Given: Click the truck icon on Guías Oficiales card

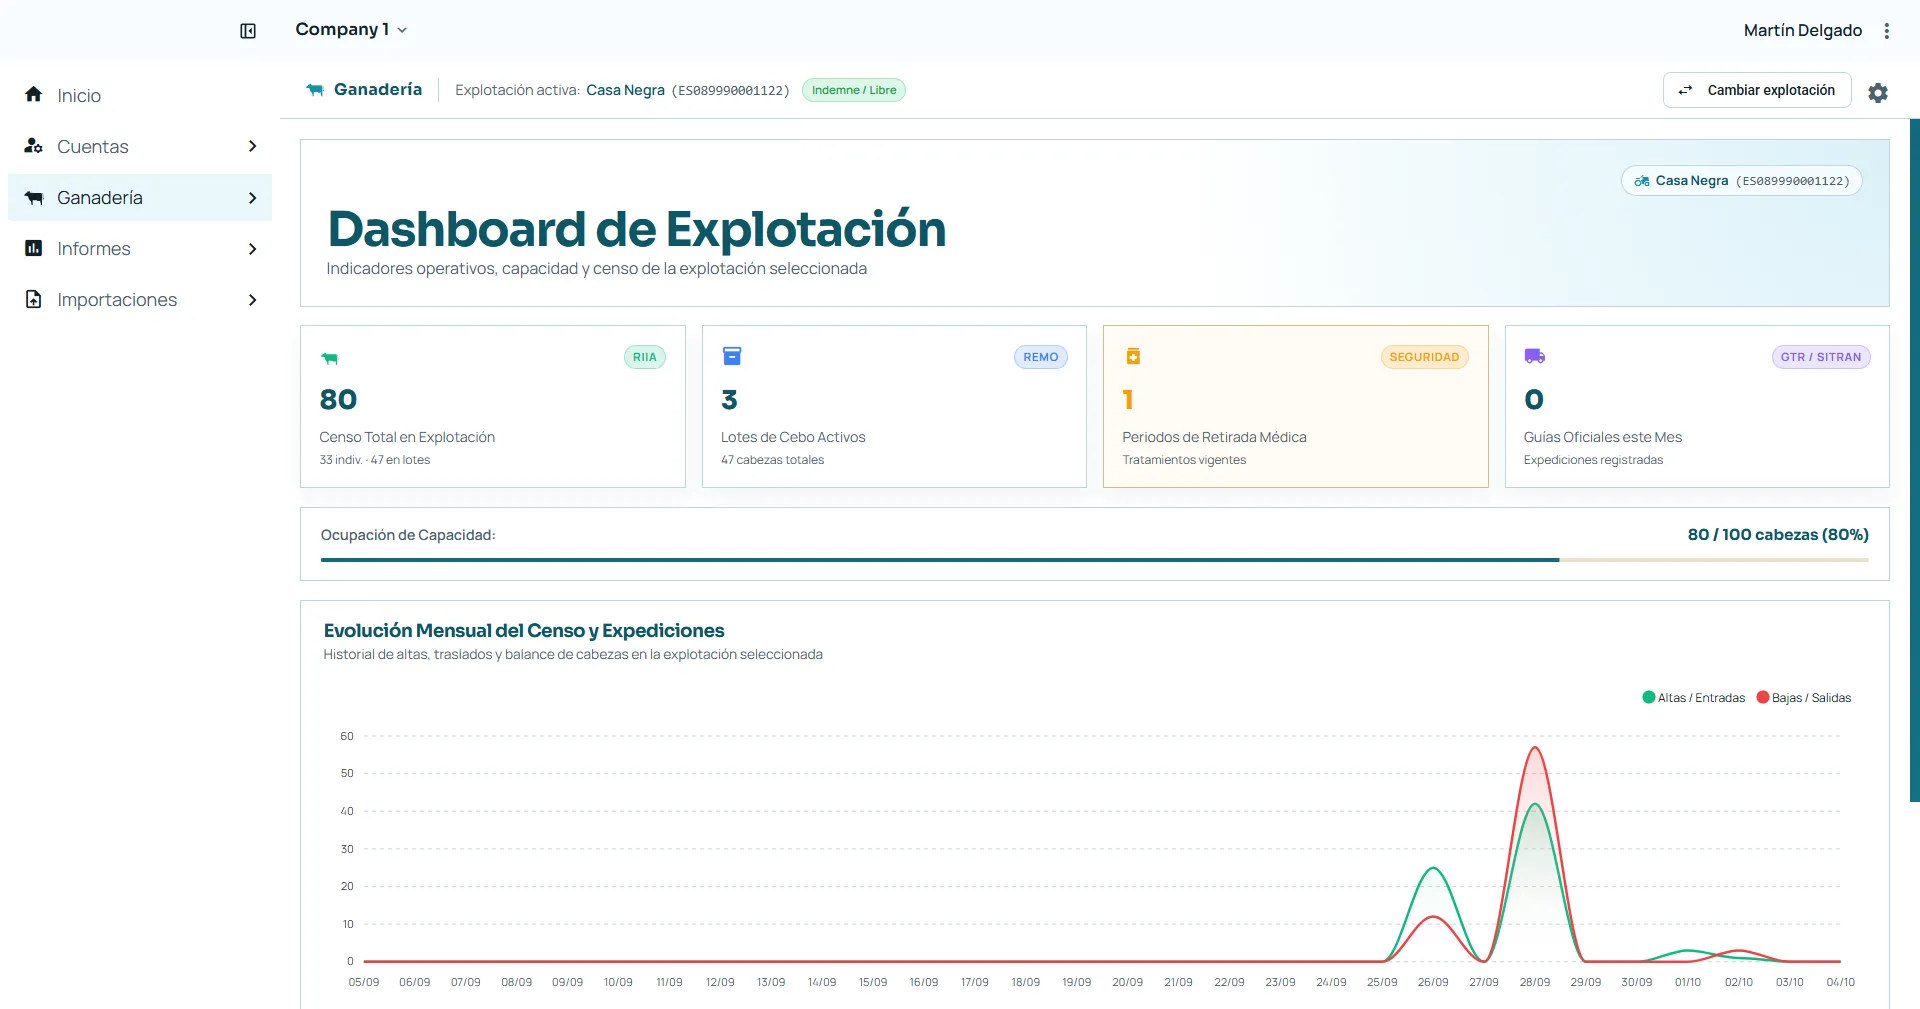Looking at the screenshot, I should 1535,356.
